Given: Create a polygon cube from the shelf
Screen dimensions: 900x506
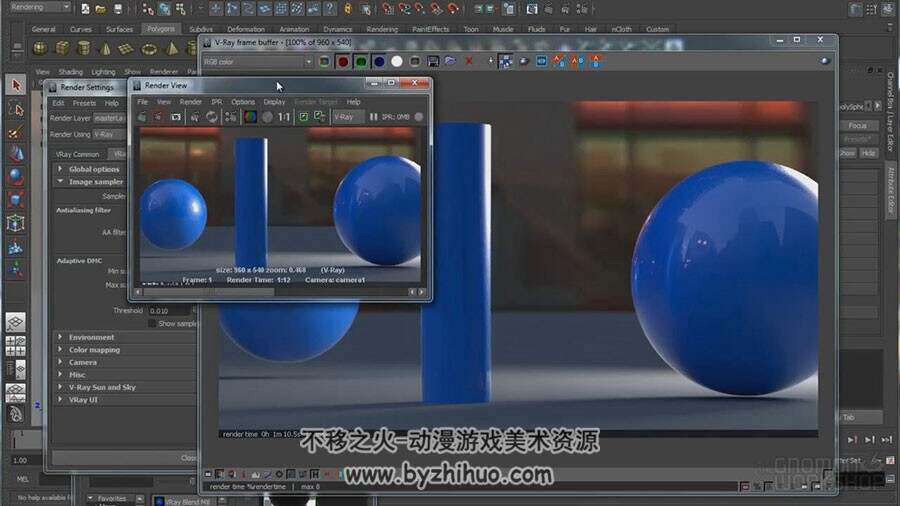Looking at the screenshot, I should 62,48.
